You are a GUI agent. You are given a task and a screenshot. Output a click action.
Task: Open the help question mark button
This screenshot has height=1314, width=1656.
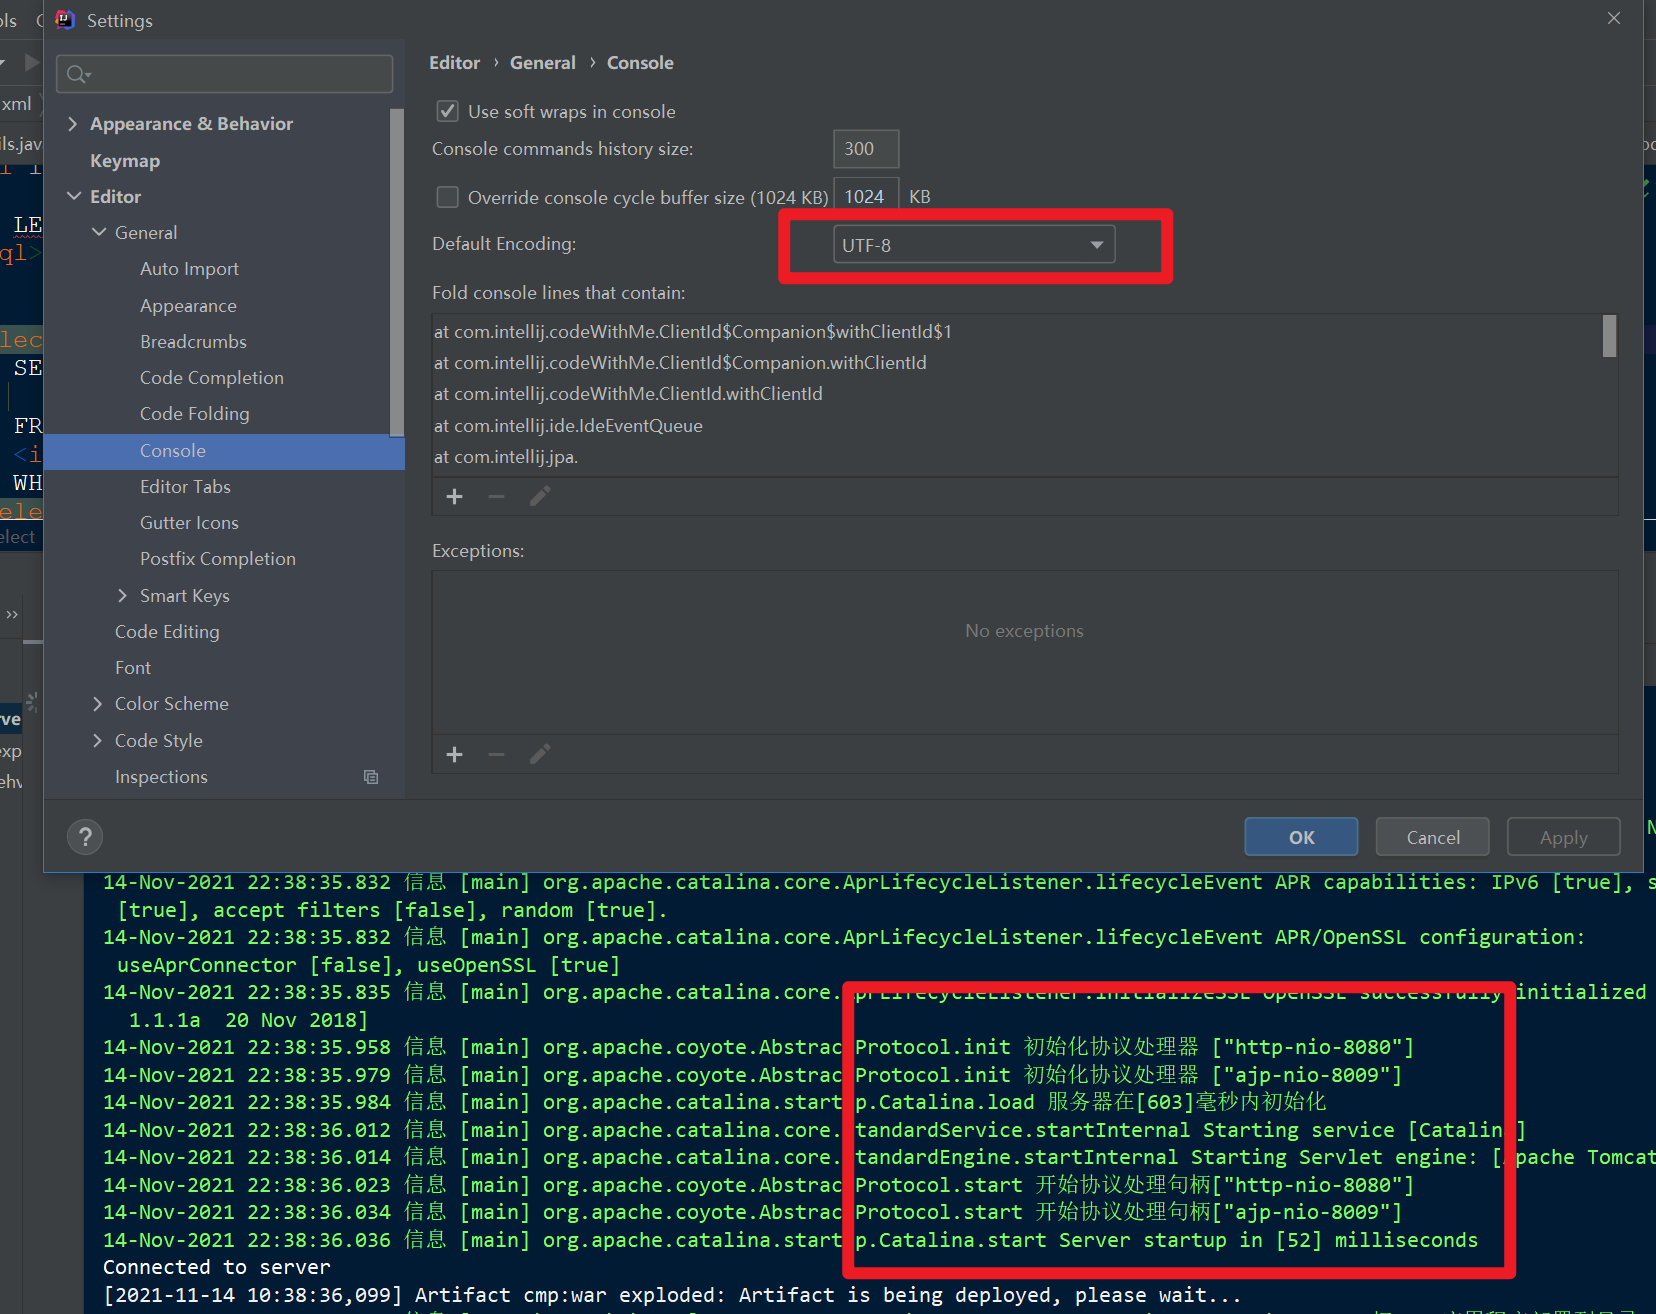tap(85, 837)
